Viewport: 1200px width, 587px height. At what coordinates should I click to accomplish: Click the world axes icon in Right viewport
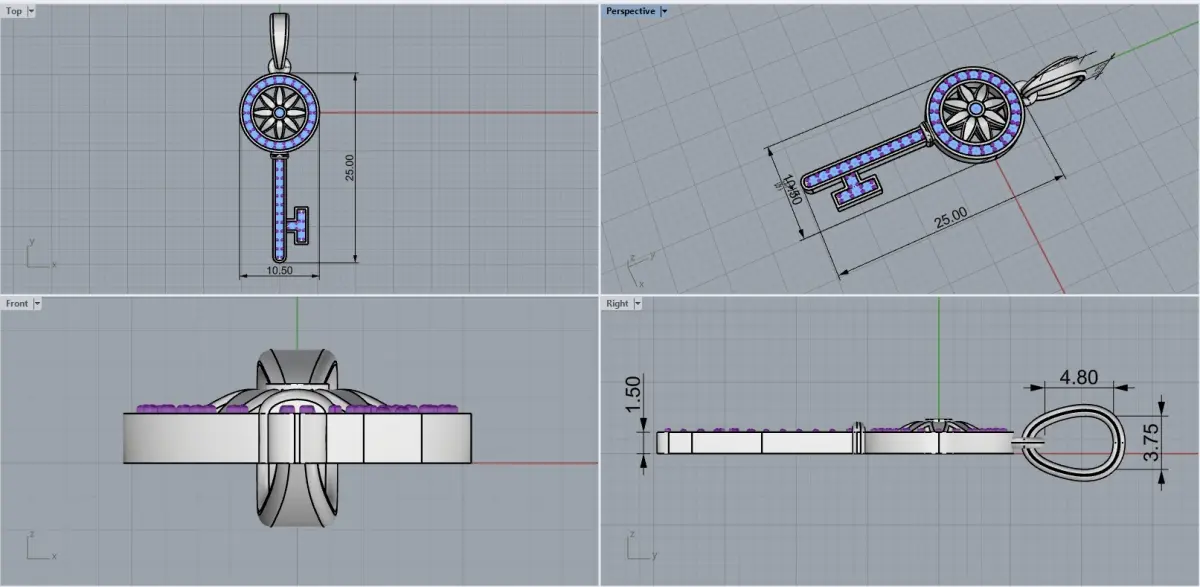[640, 546]
